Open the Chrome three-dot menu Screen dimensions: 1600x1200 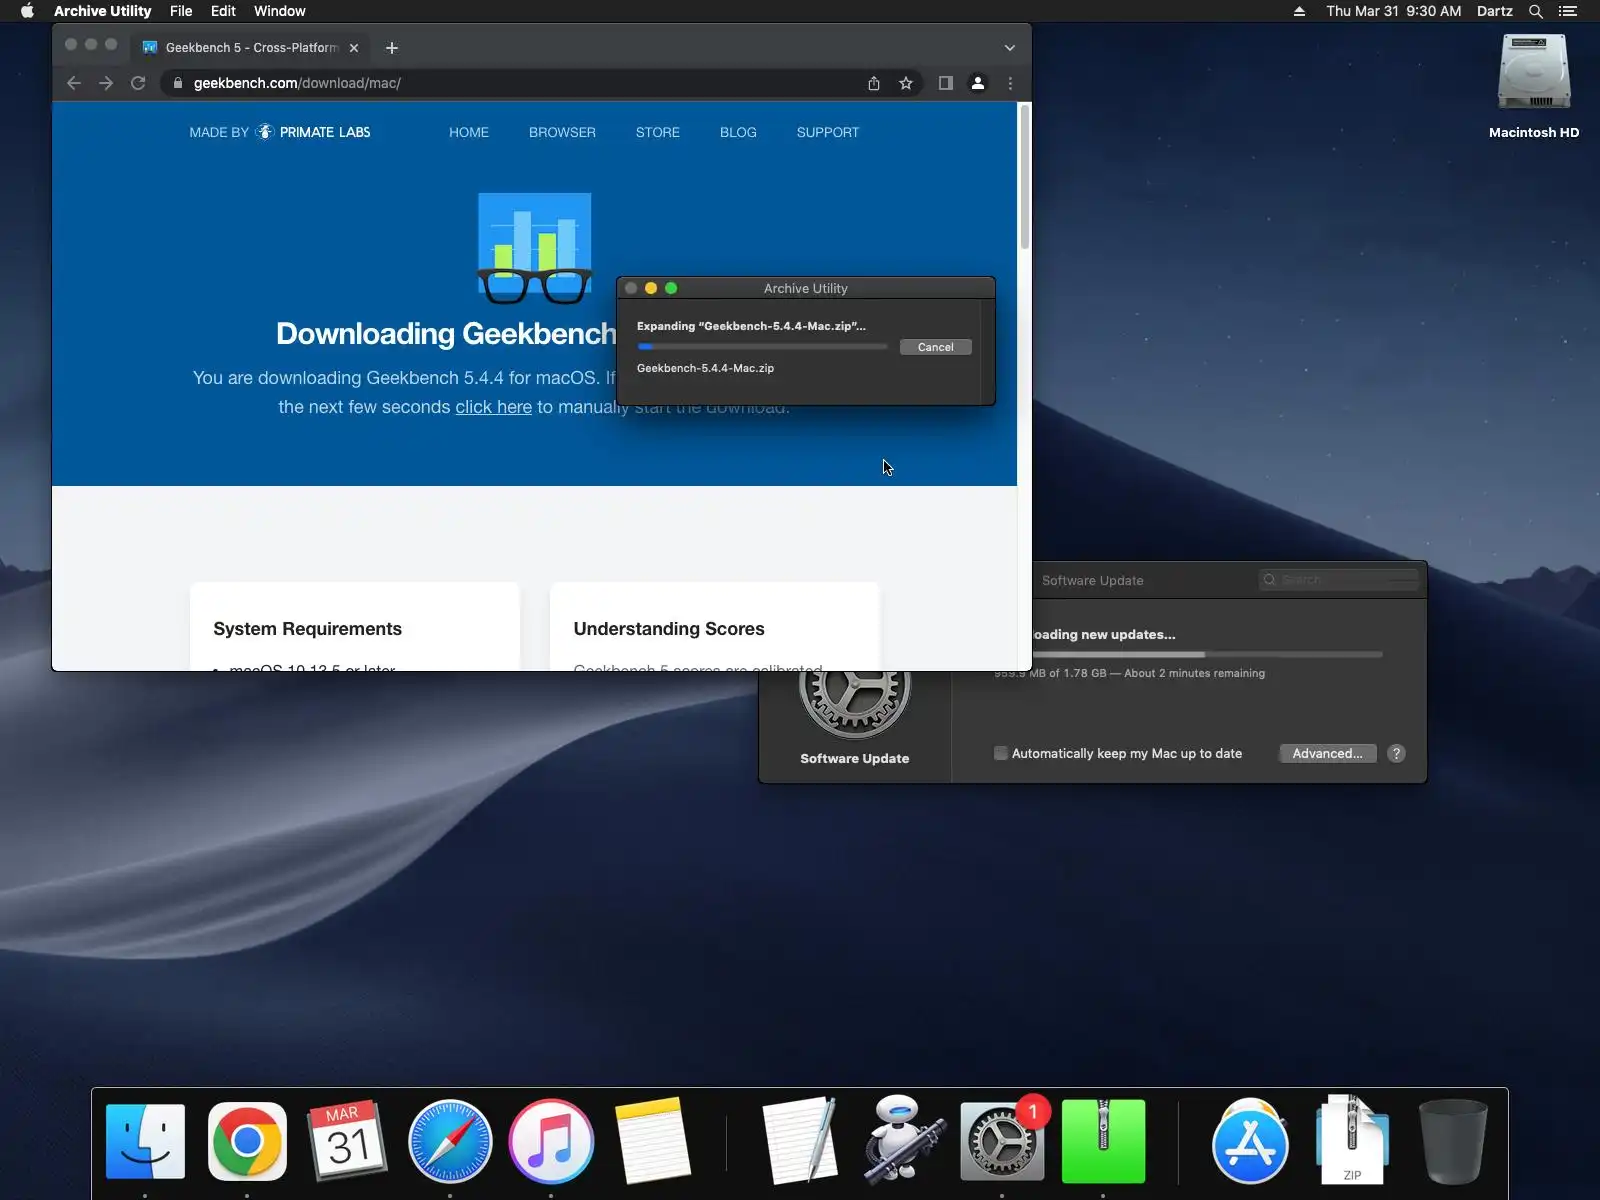(x=1010, y=83)
